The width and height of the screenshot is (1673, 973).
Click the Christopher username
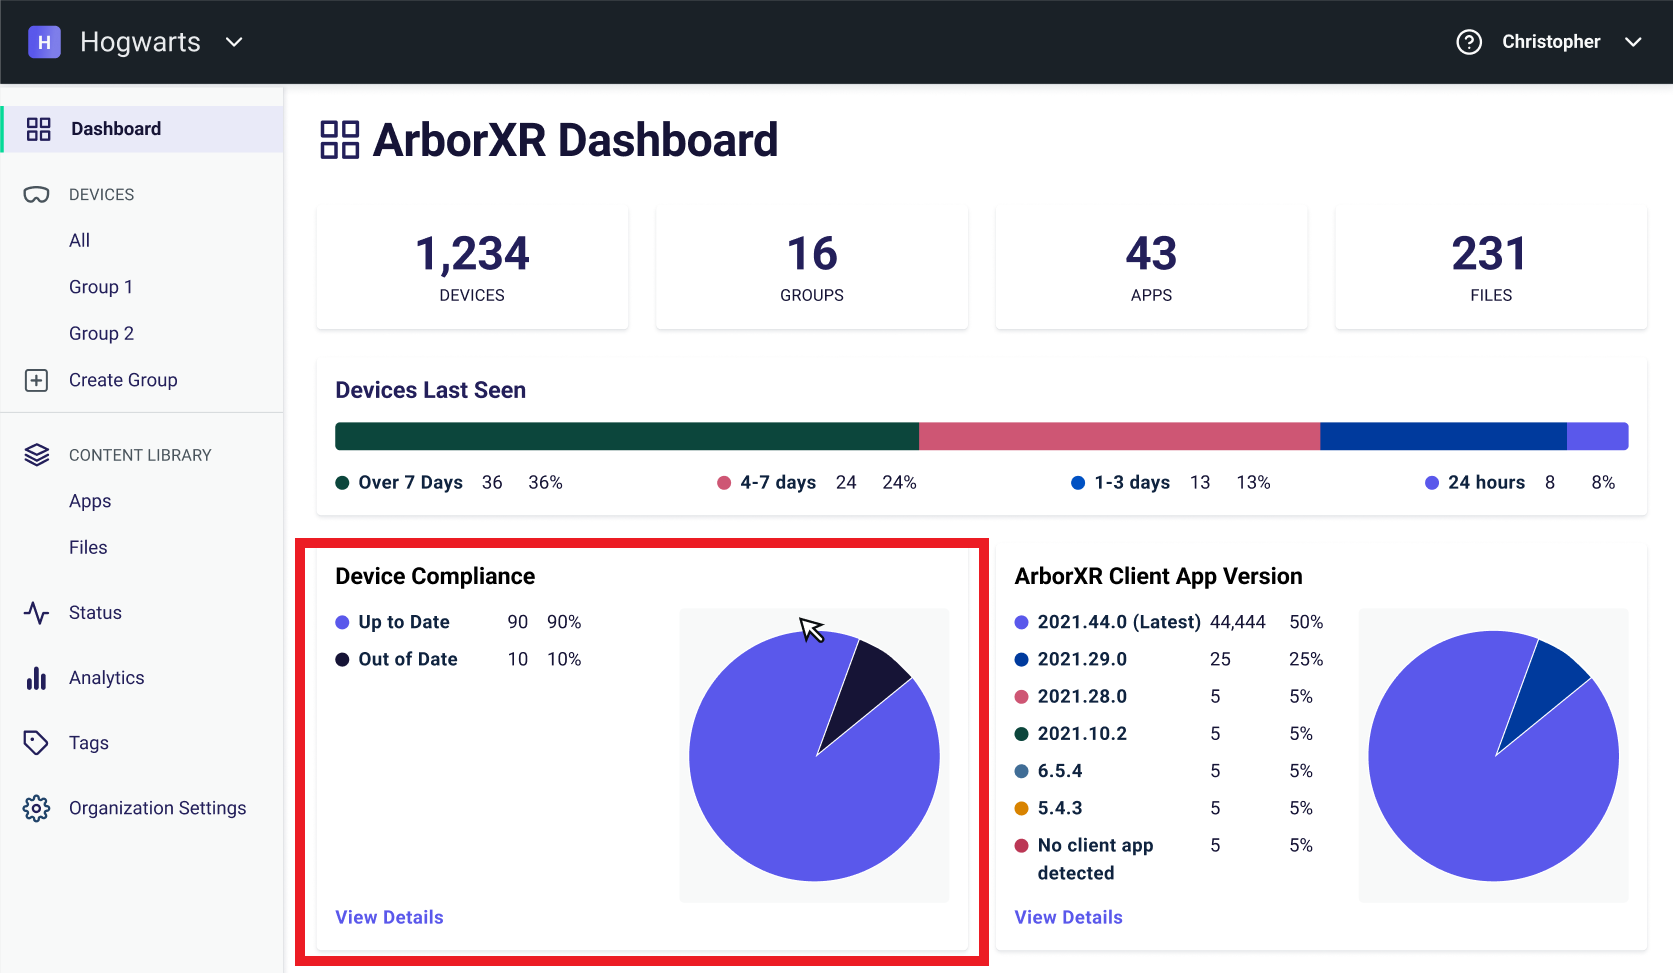[x=1551, y=42]
